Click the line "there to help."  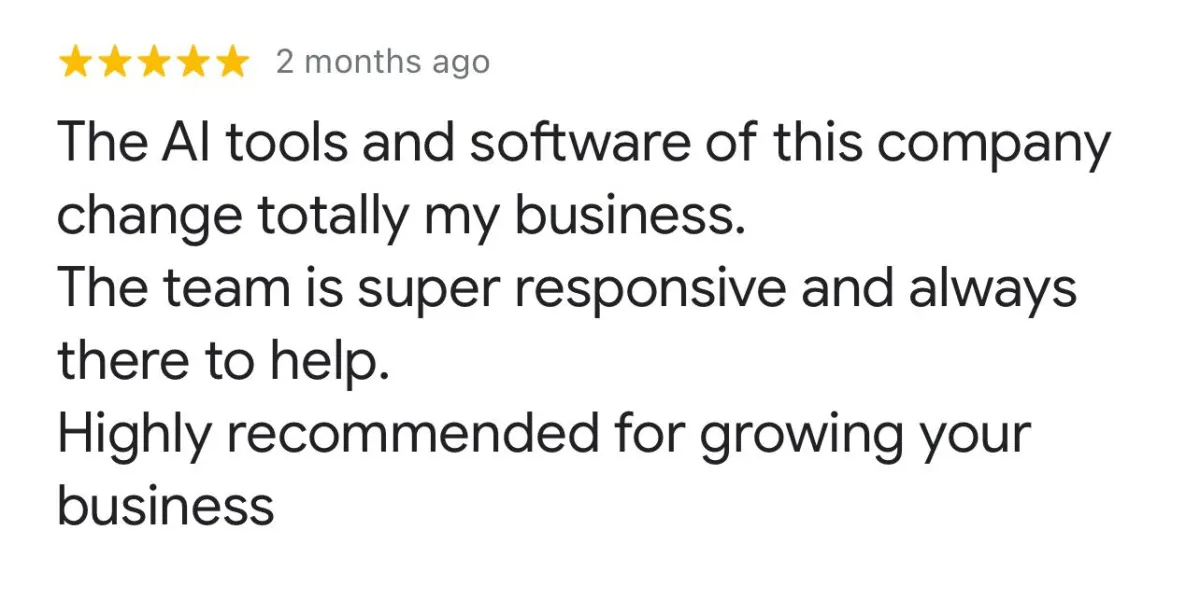click(x=222, y=362)
